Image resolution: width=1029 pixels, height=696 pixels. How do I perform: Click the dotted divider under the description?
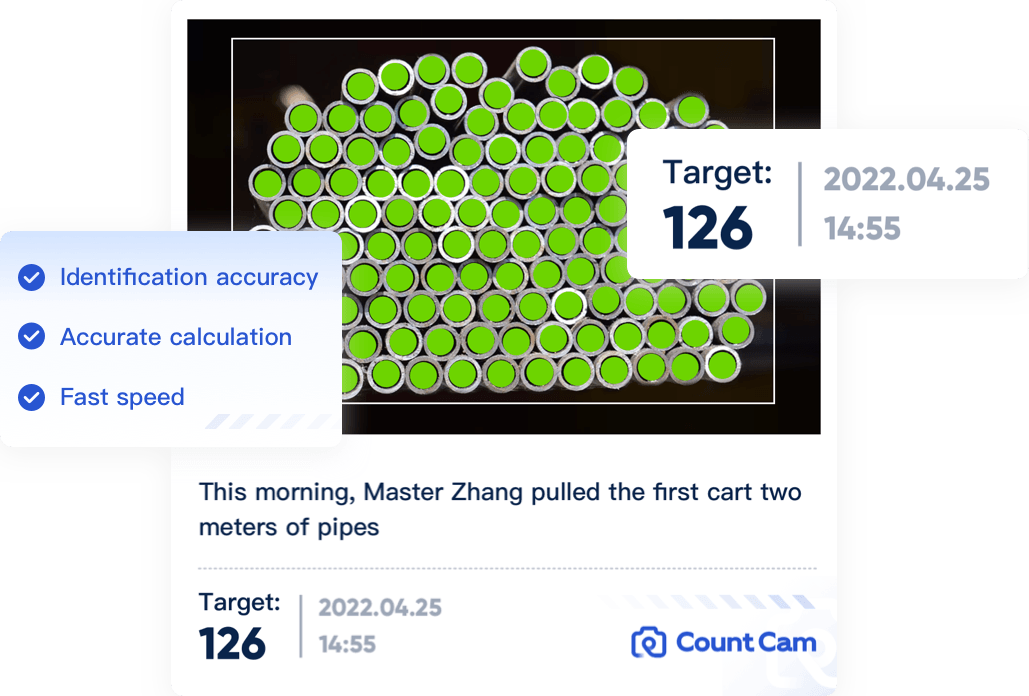(507, 568)
